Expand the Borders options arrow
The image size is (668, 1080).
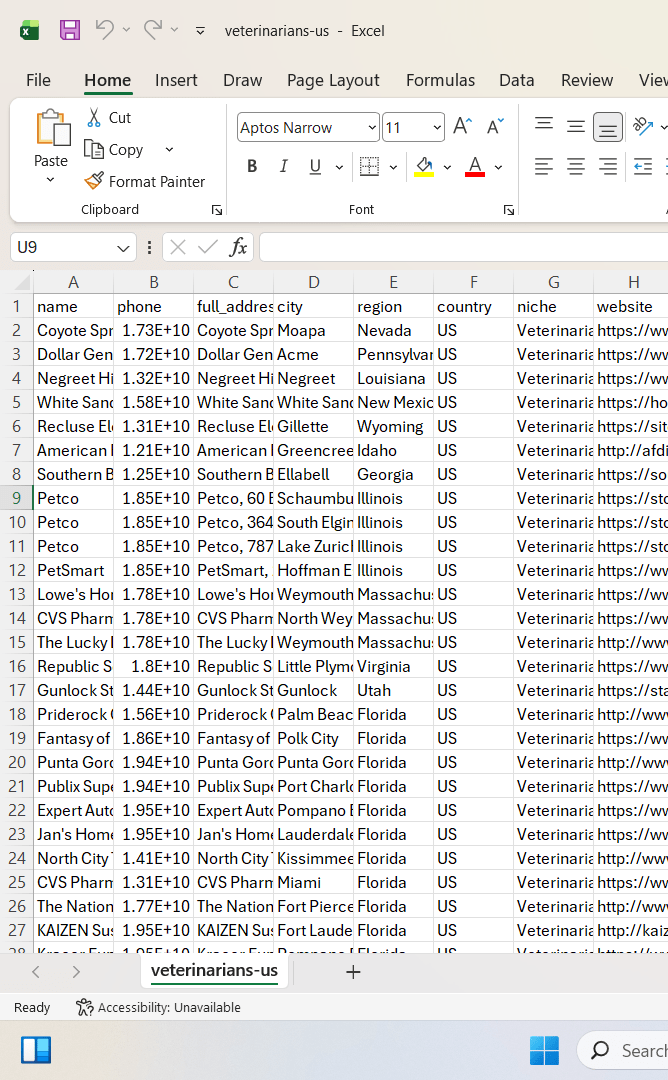point(393,167)
